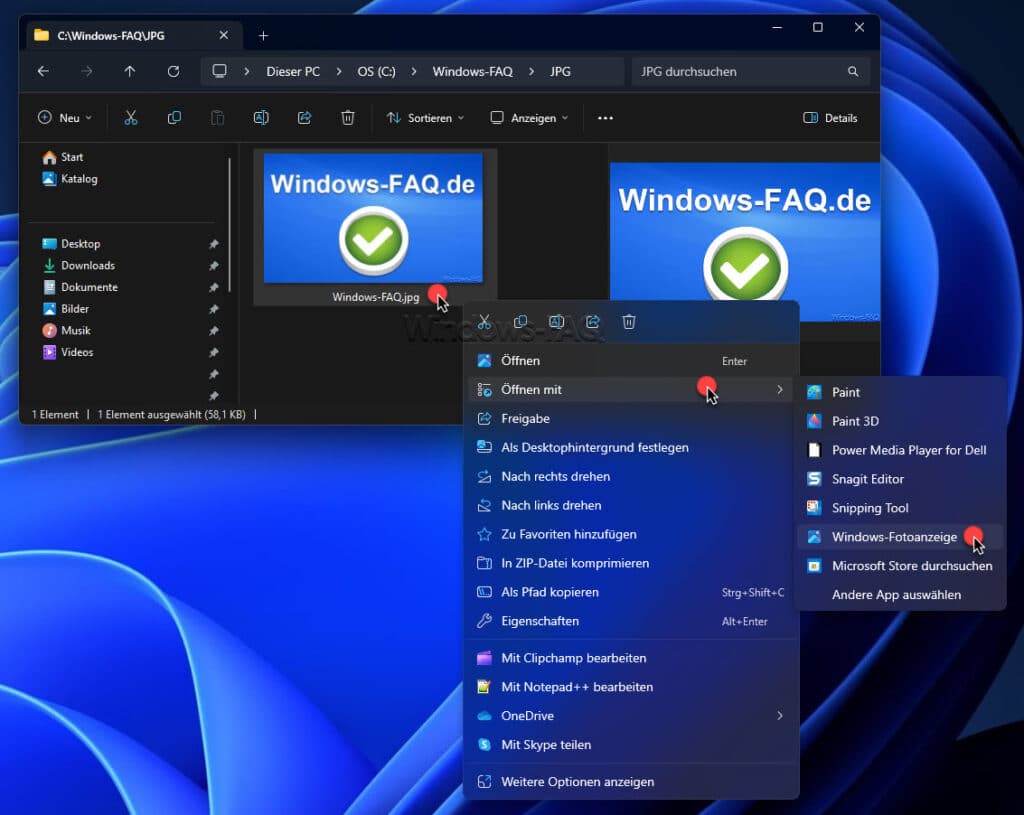The height and width of the screenshot is (815, 1024).
Task: Click Öffnen in context menu
Action: point(631,360)
